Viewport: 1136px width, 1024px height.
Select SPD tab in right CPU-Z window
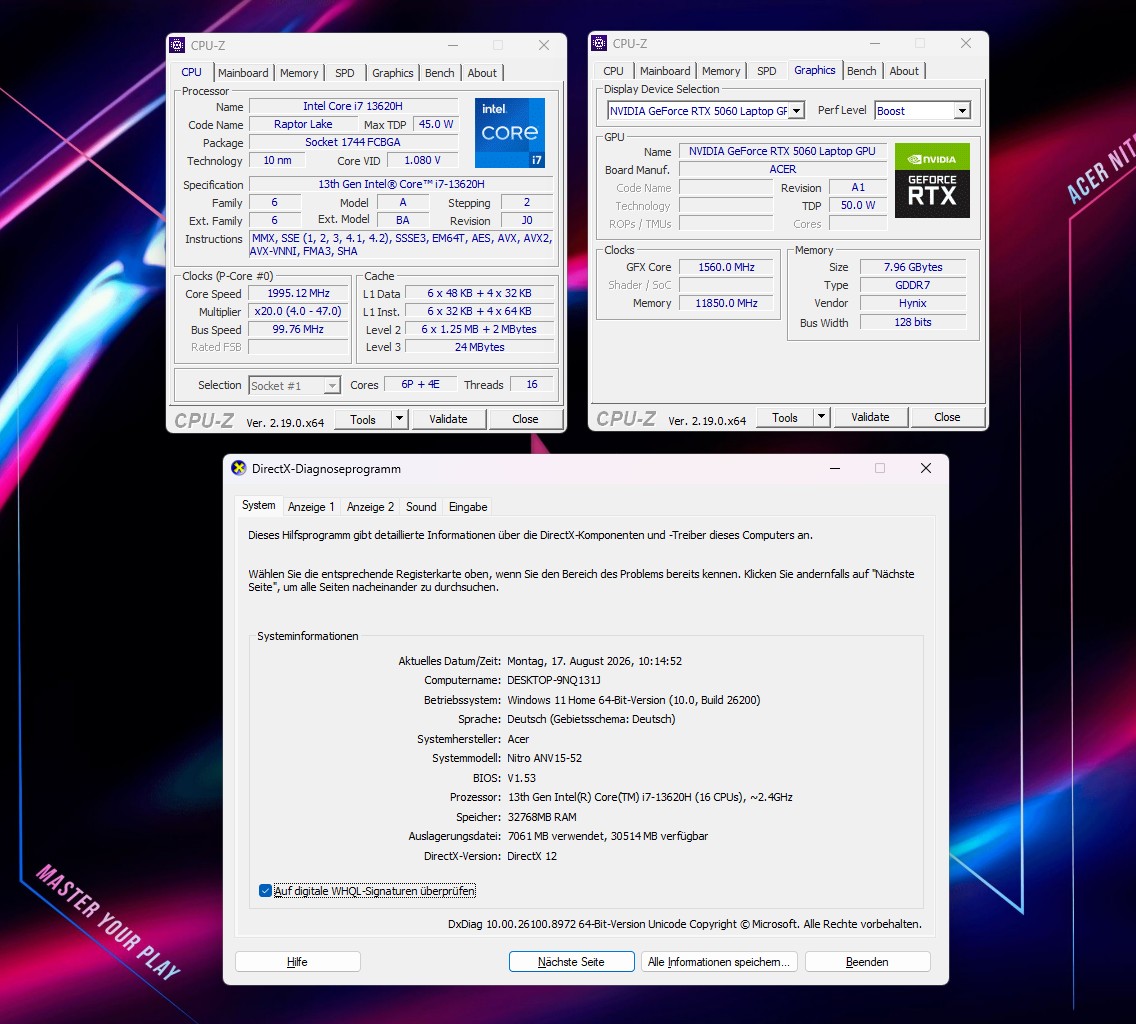pos(767,71)
